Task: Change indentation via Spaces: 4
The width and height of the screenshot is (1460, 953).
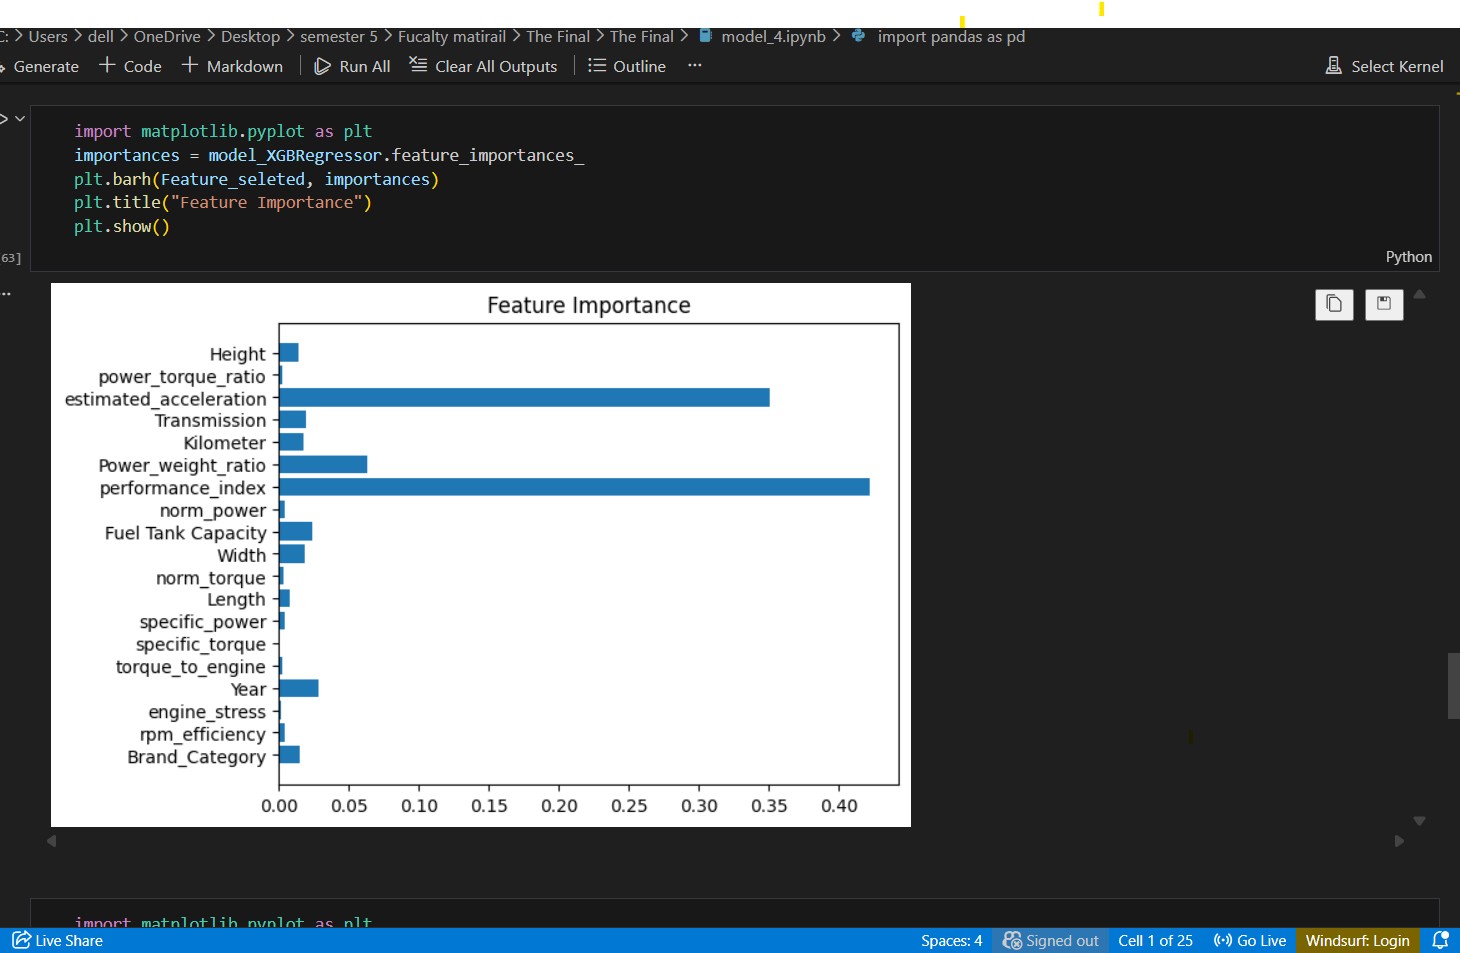Action: click(x=951, y=940)
